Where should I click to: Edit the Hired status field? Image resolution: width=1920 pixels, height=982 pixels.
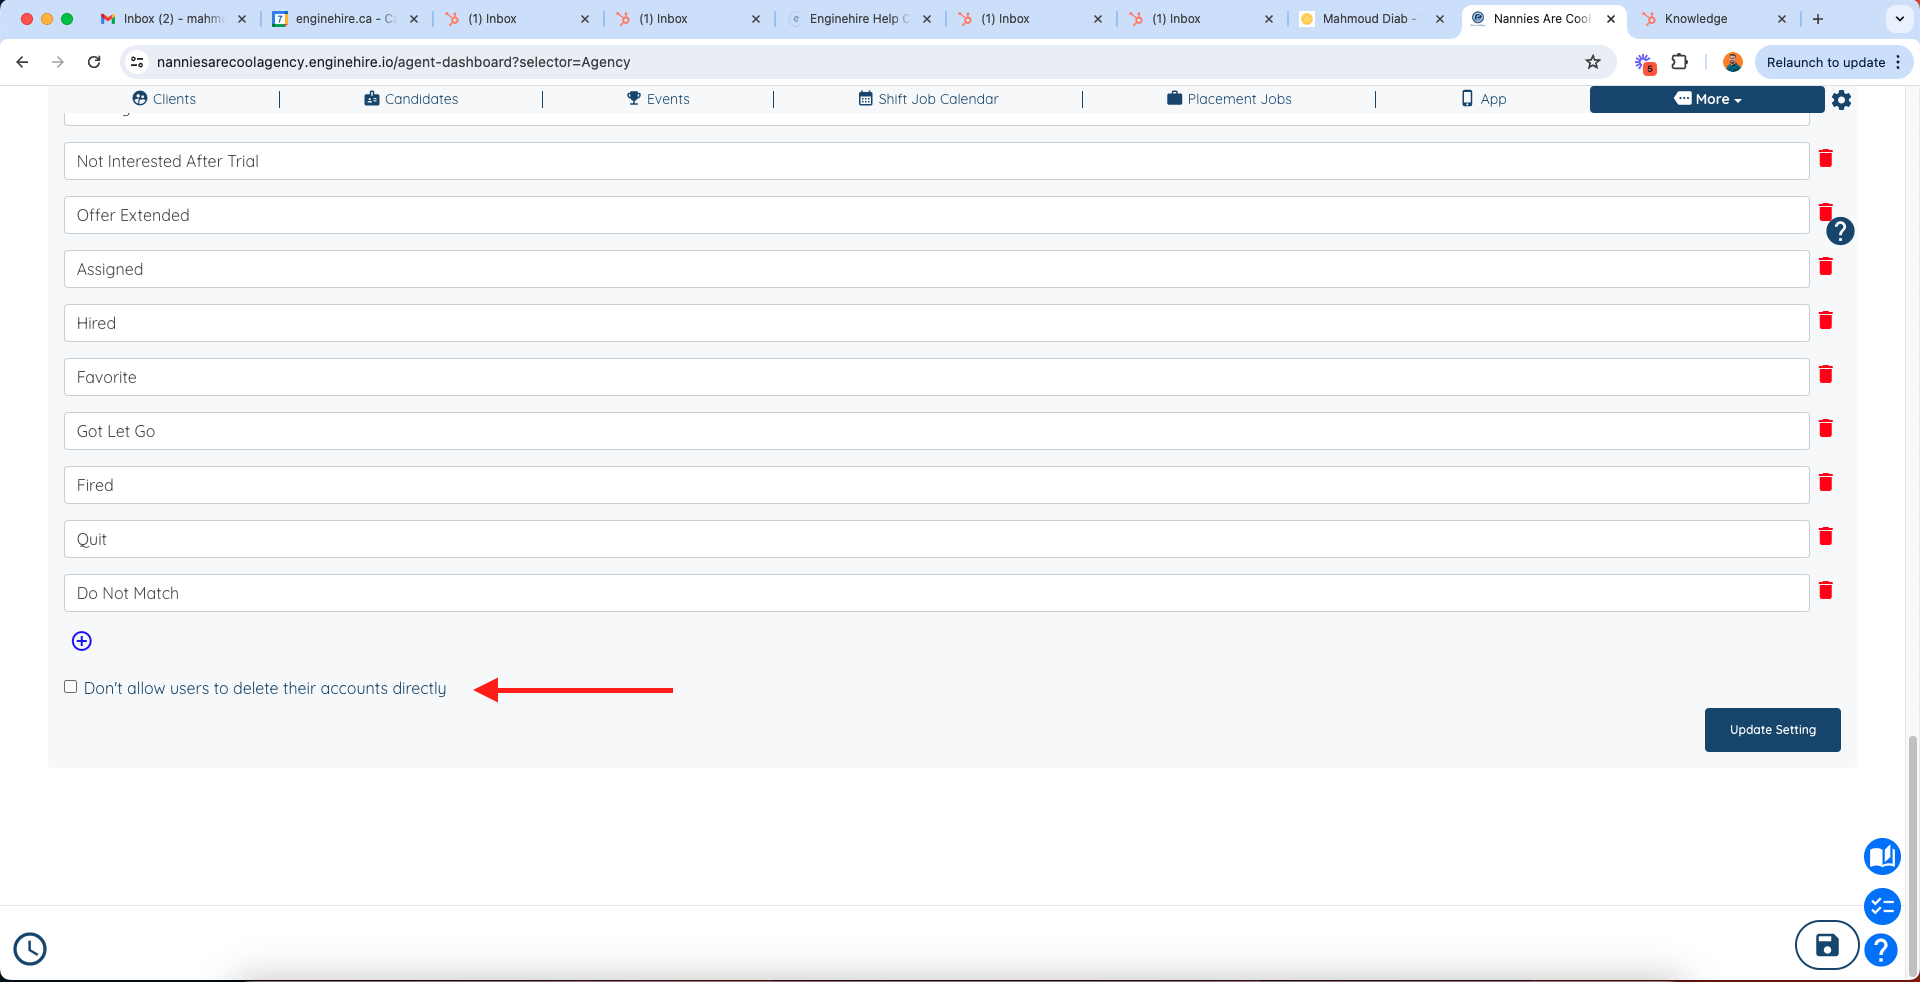936,323
